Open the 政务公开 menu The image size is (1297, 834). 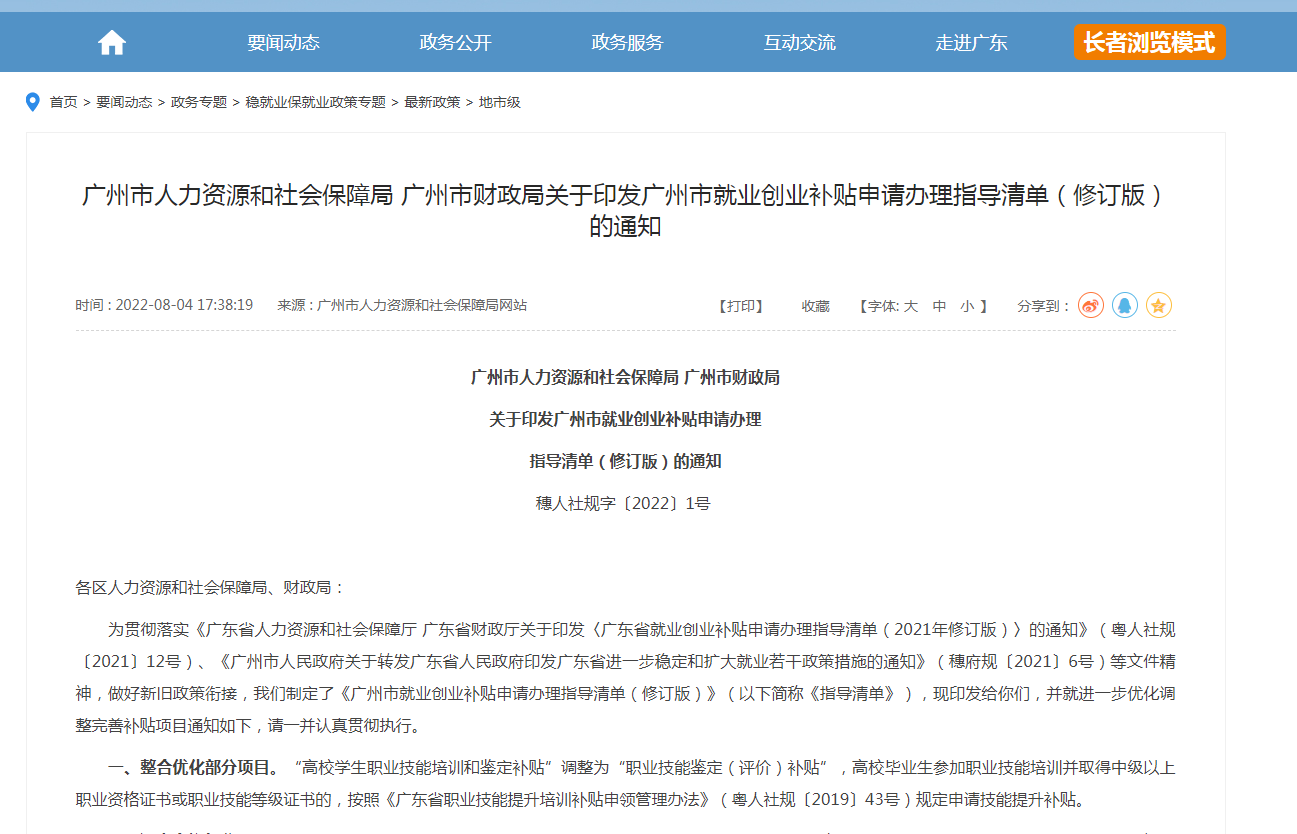[456, 42]
